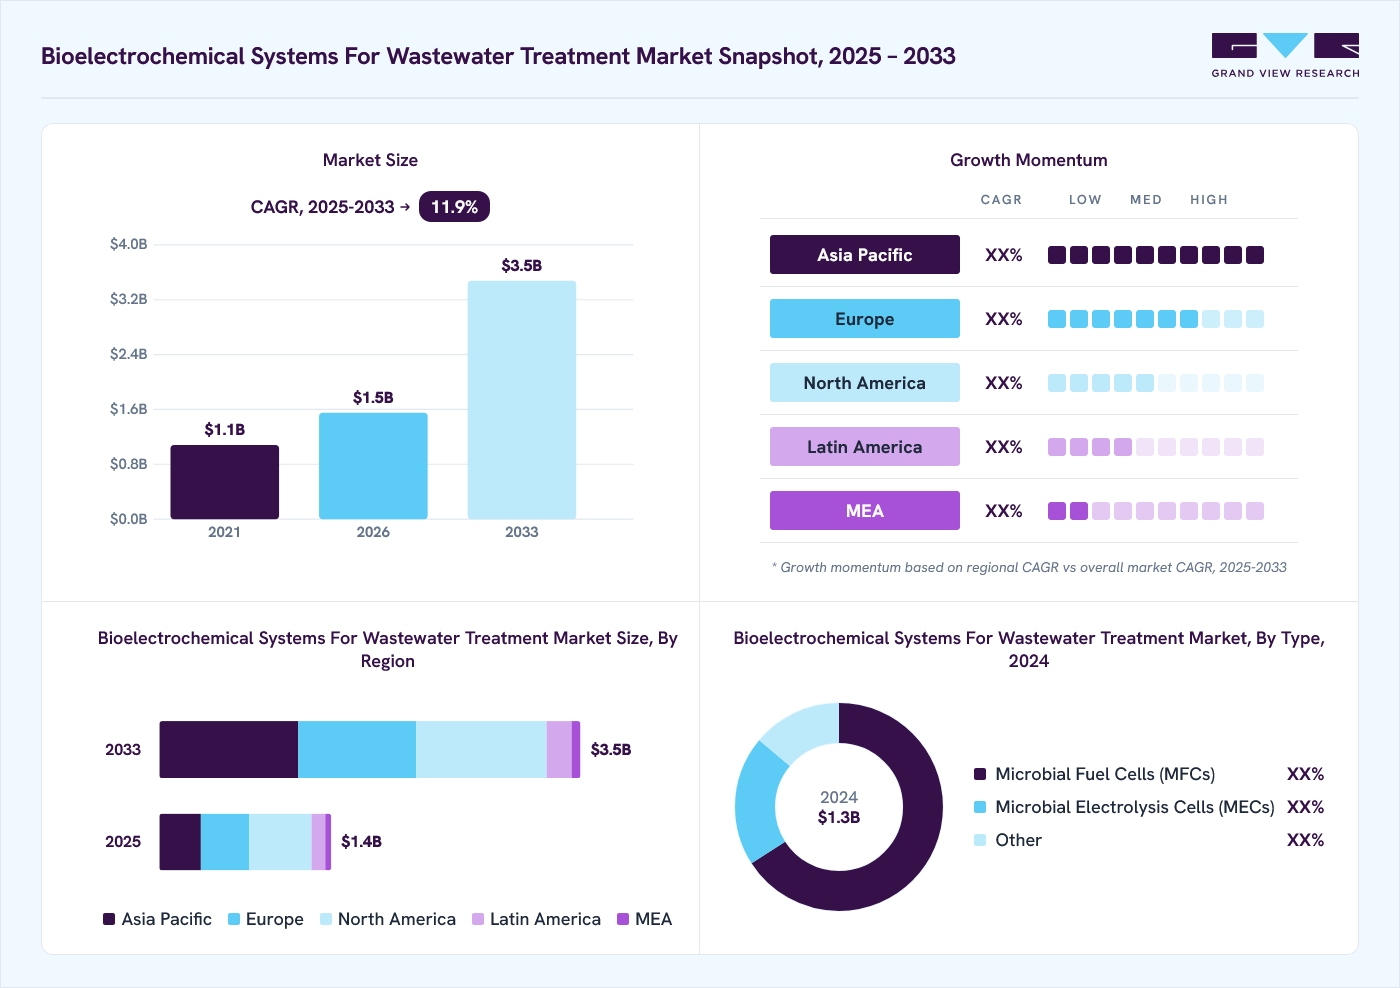Click the Latin America region label

click(865, 447)
